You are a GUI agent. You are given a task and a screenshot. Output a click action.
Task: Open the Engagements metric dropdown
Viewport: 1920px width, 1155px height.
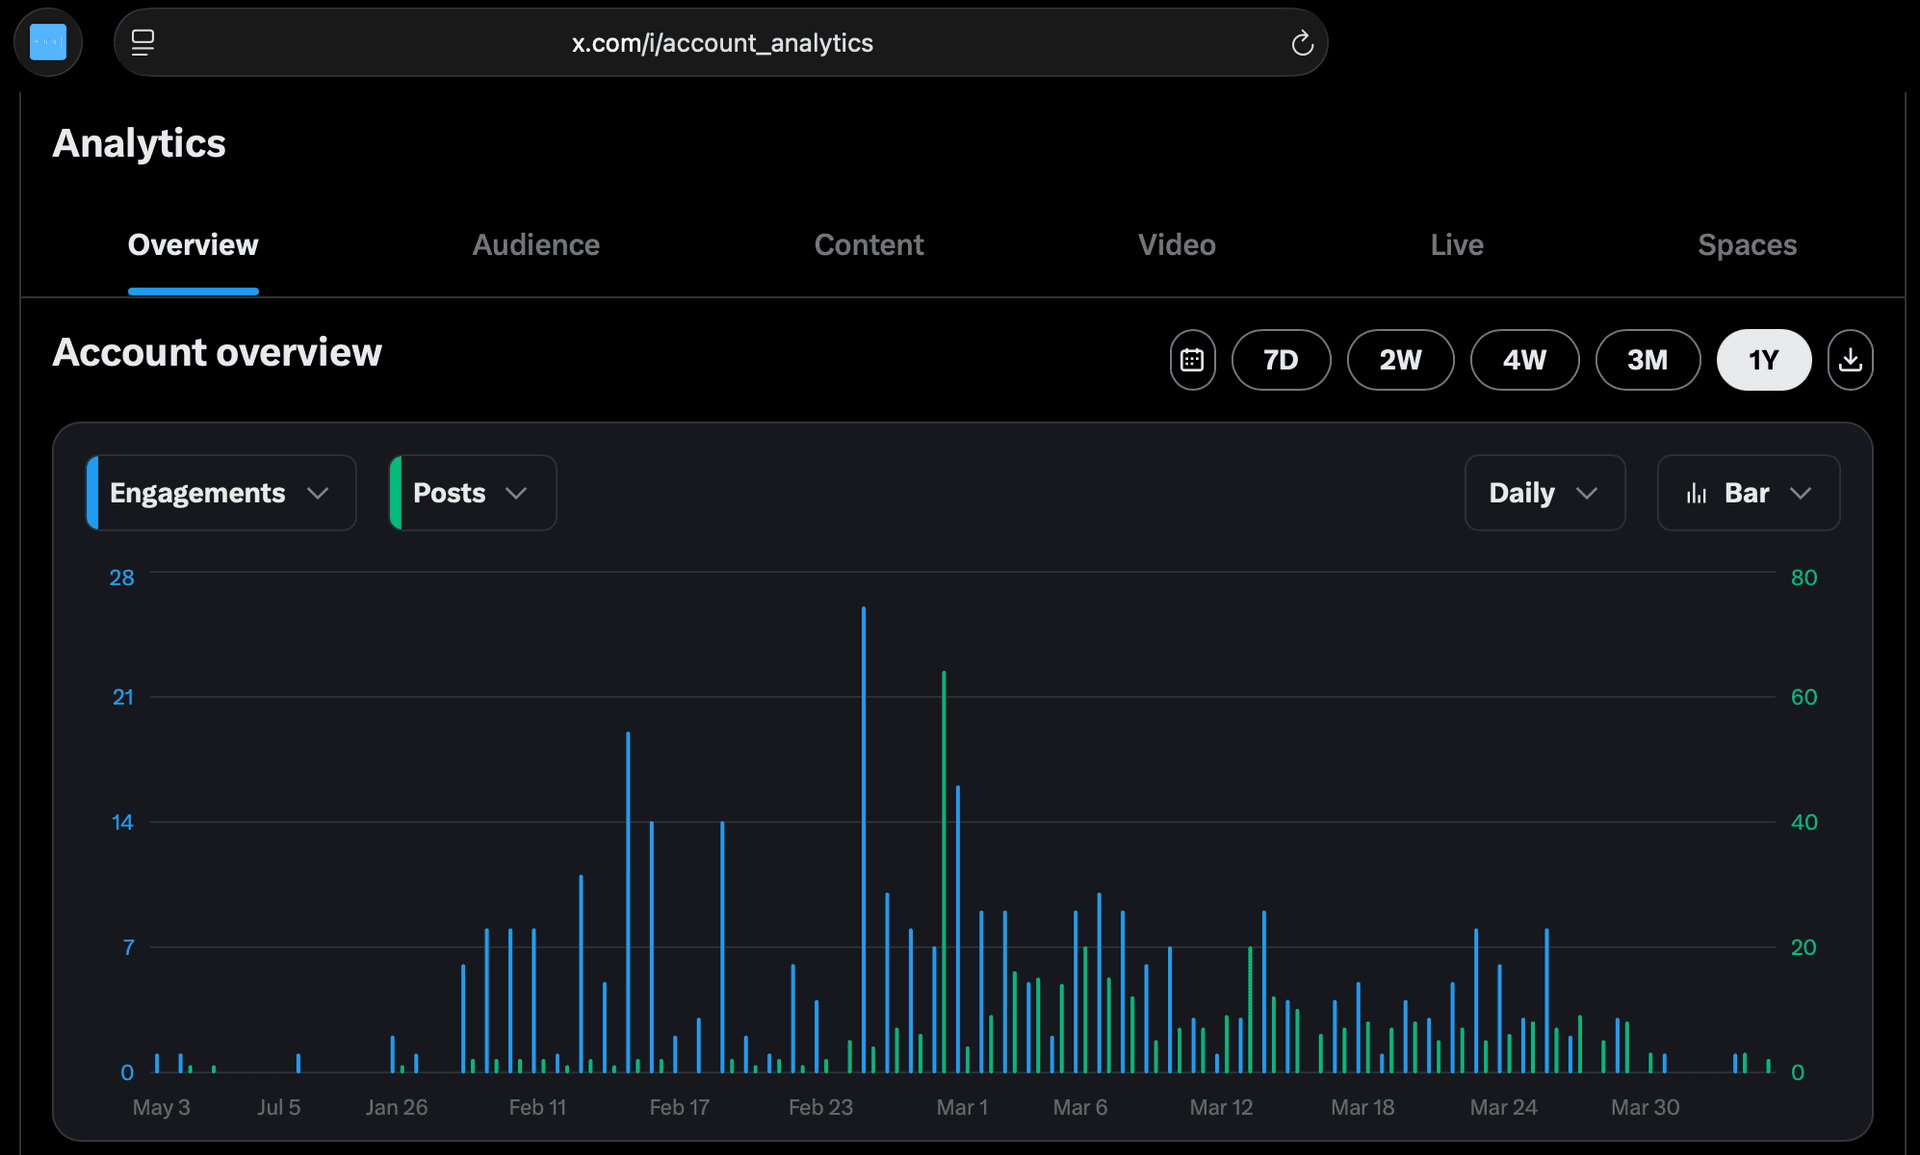pos(219,492)
